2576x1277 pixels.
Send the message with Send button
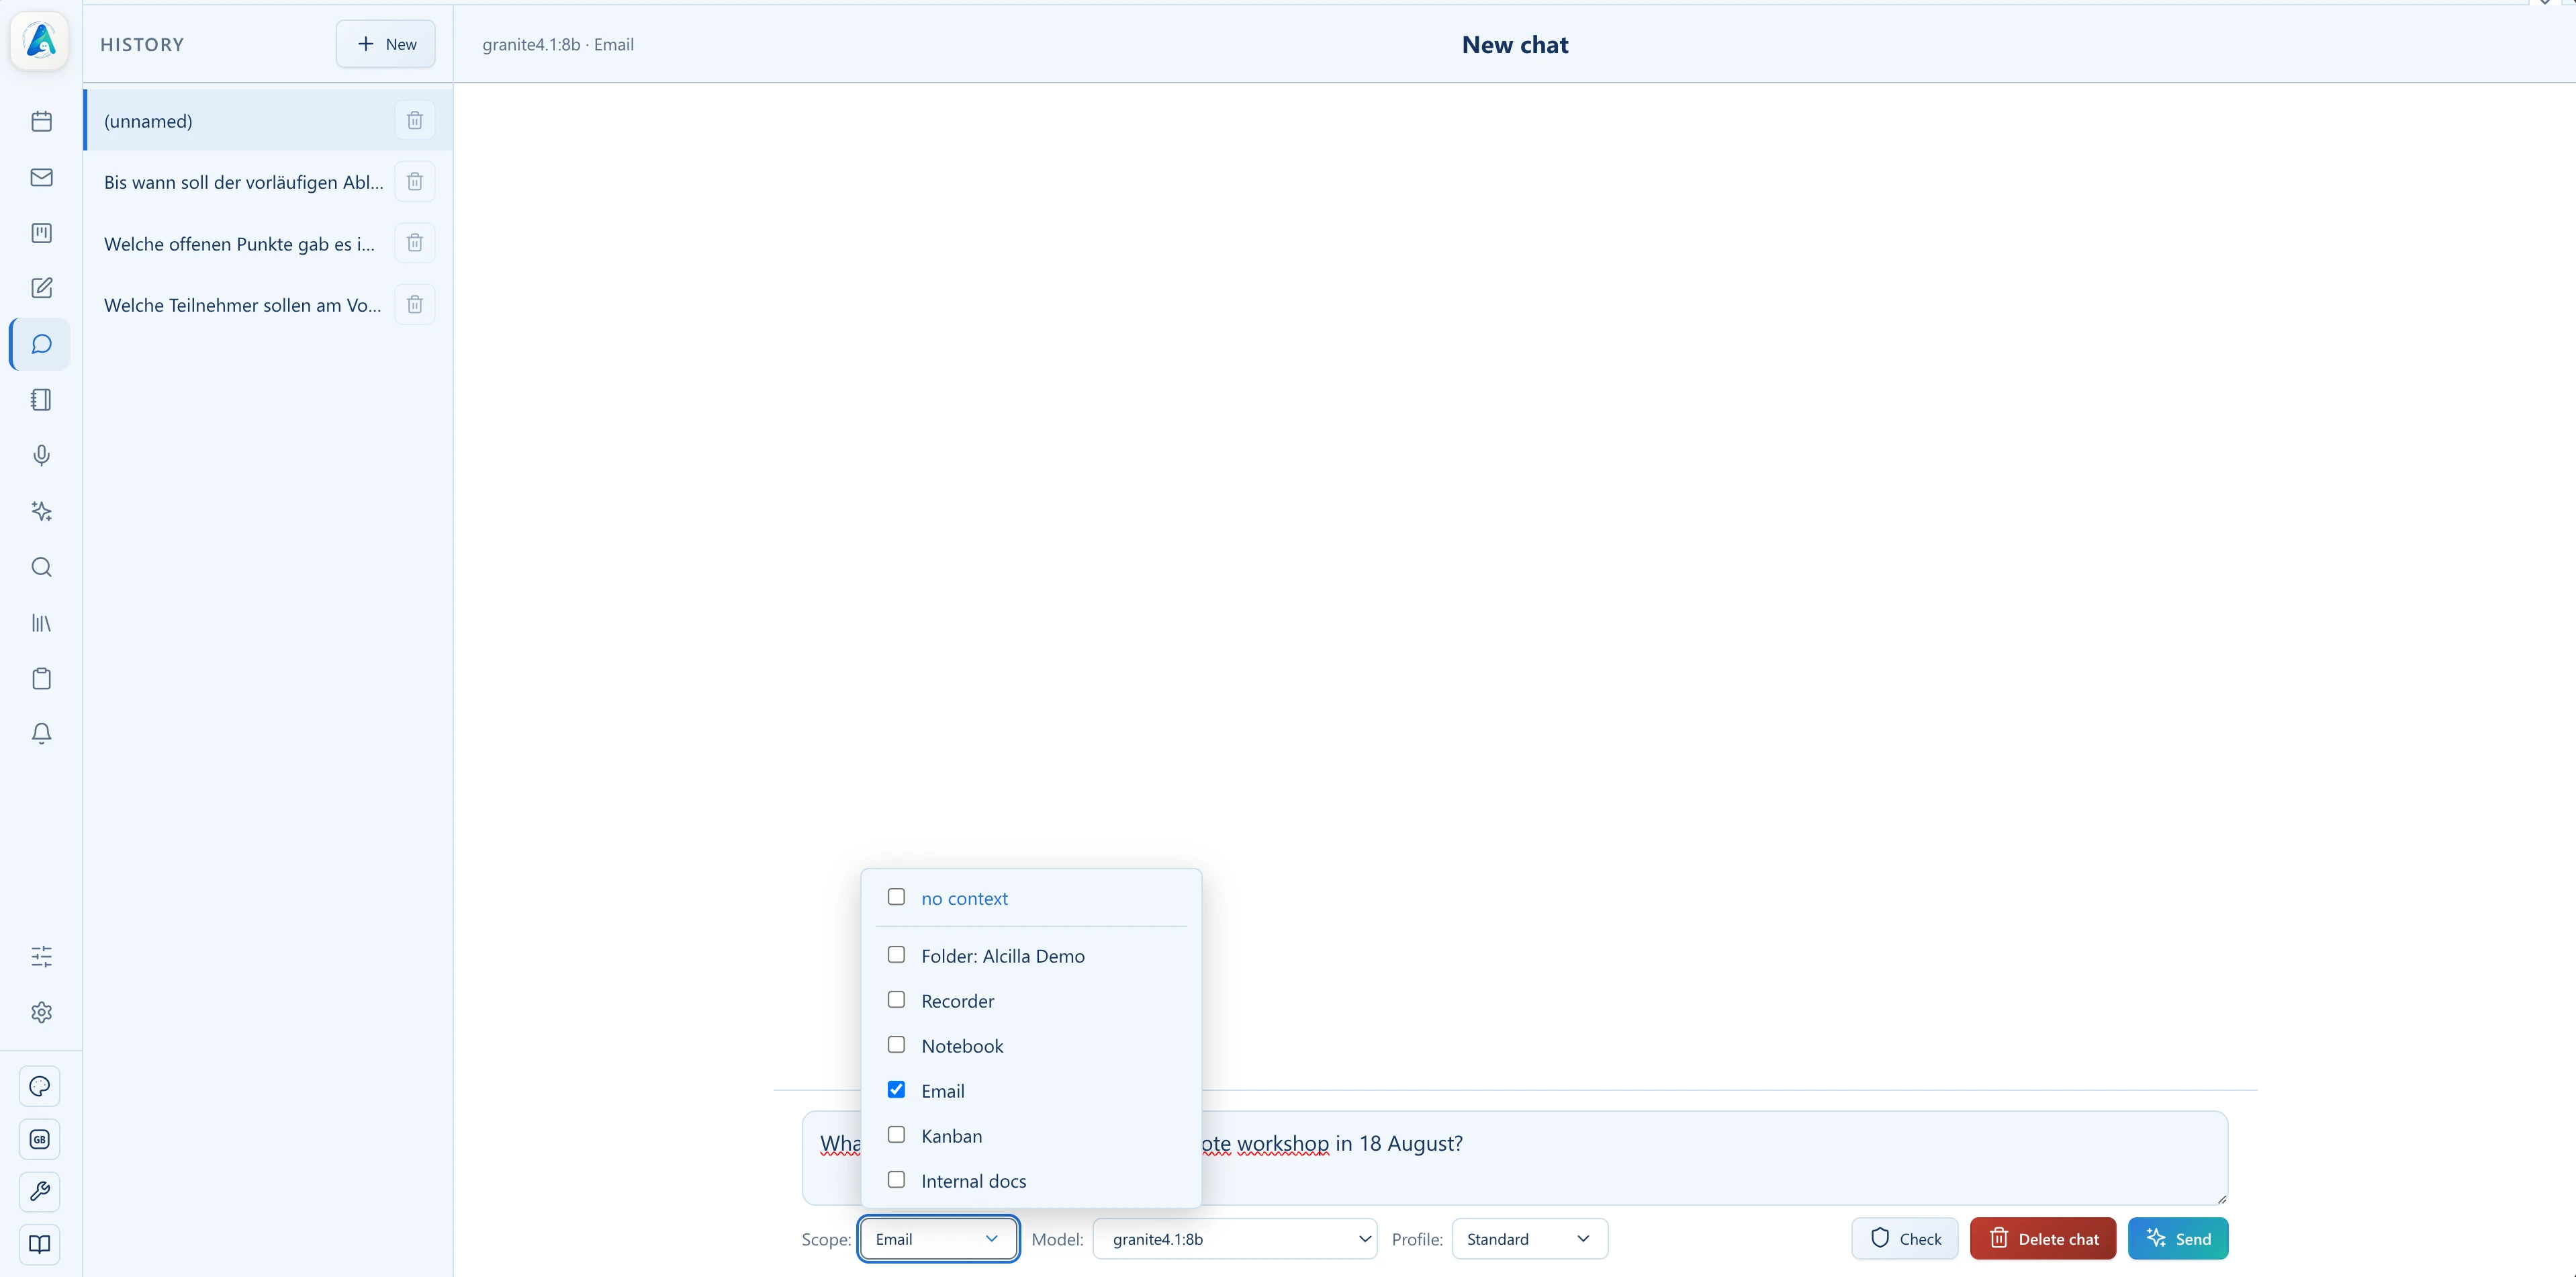pyautogui.click(x=2178, y=1239)
